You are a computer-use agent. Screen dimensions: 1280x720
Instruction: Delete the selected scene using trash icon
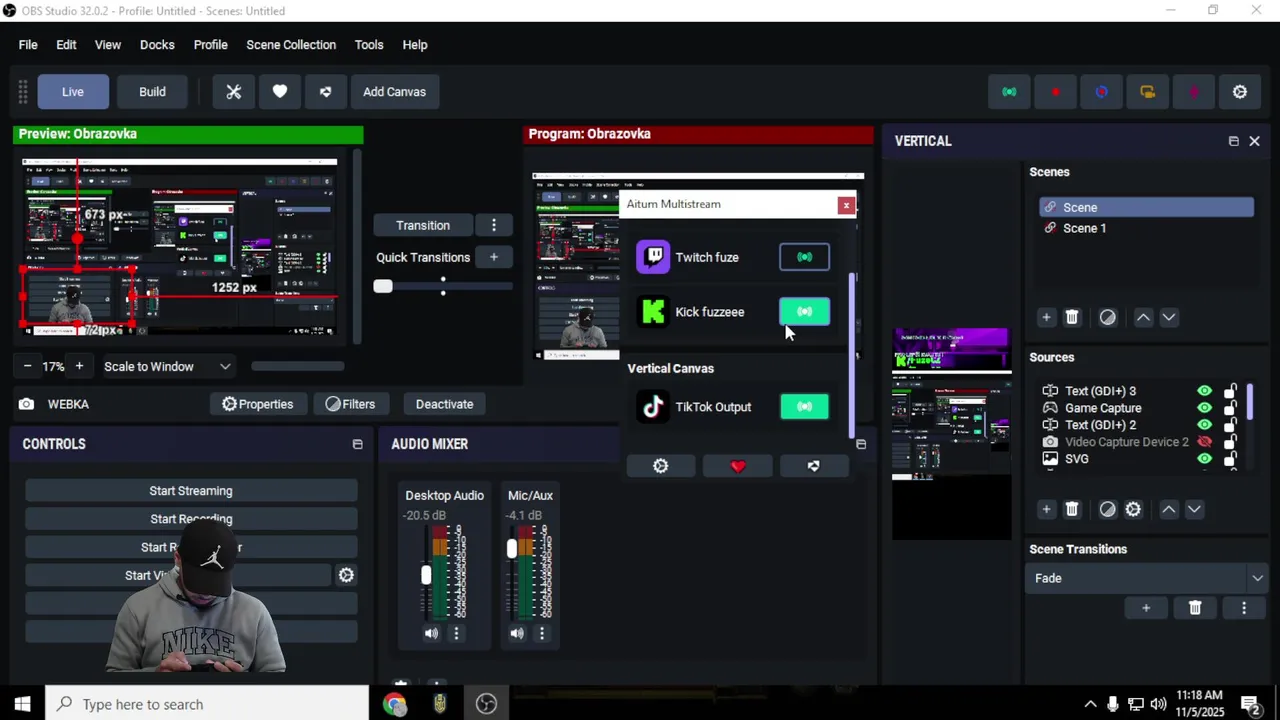click(x=1072, y=317)
